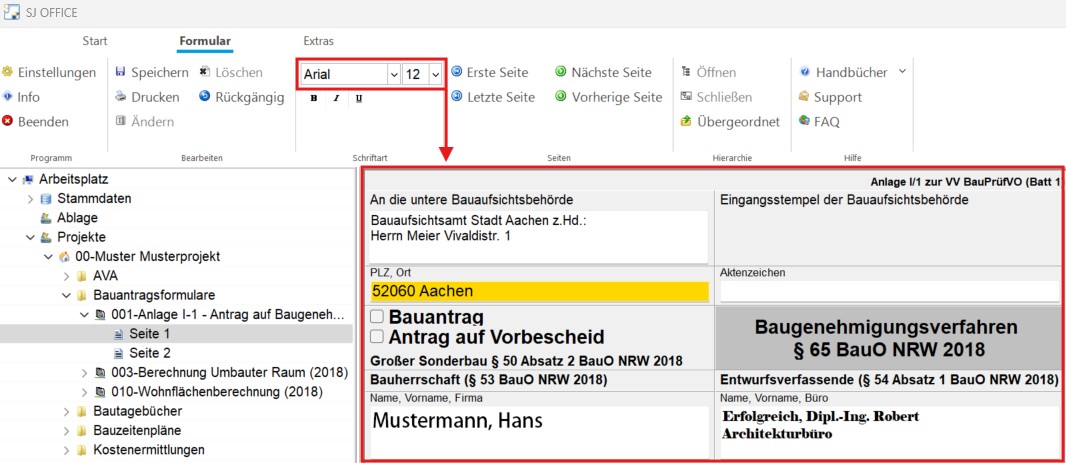Viewport: 1066px width, 464px height.
Task: Open the Arial font dropdown
Action: coord(393,74)
